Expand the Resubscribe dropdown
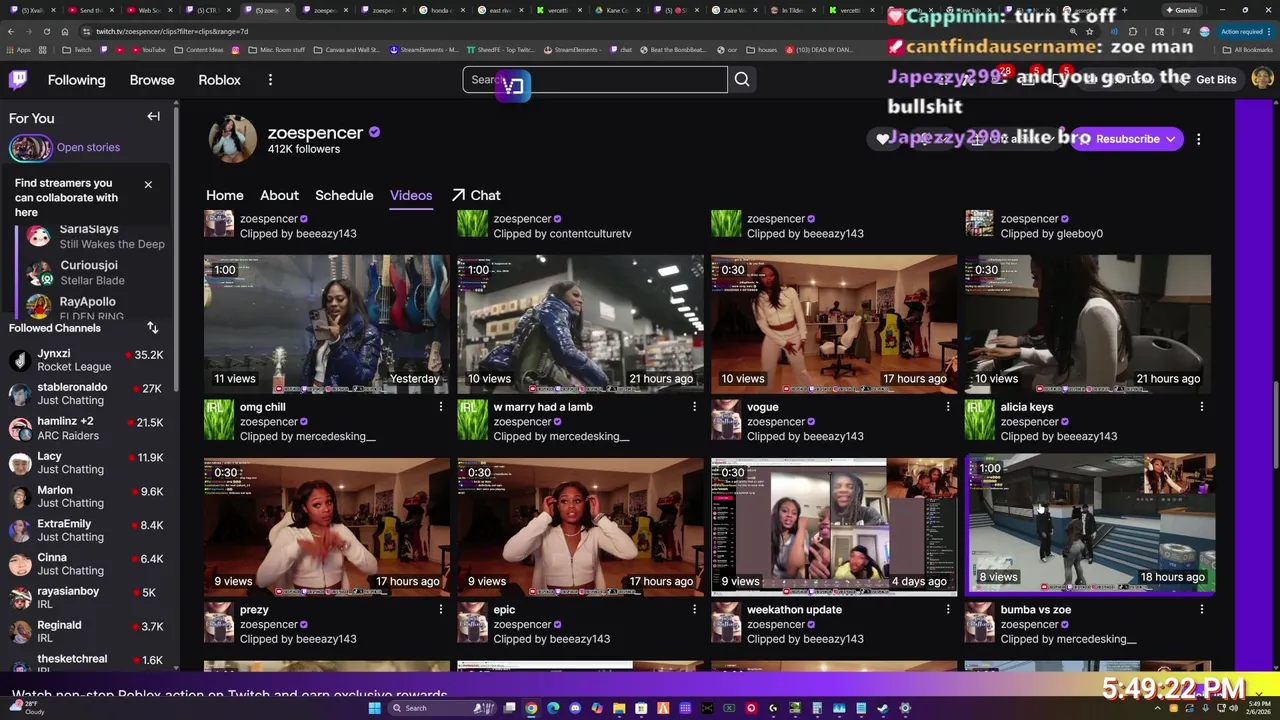Viewport: 1280px width, 720px height. (1170, 139)
